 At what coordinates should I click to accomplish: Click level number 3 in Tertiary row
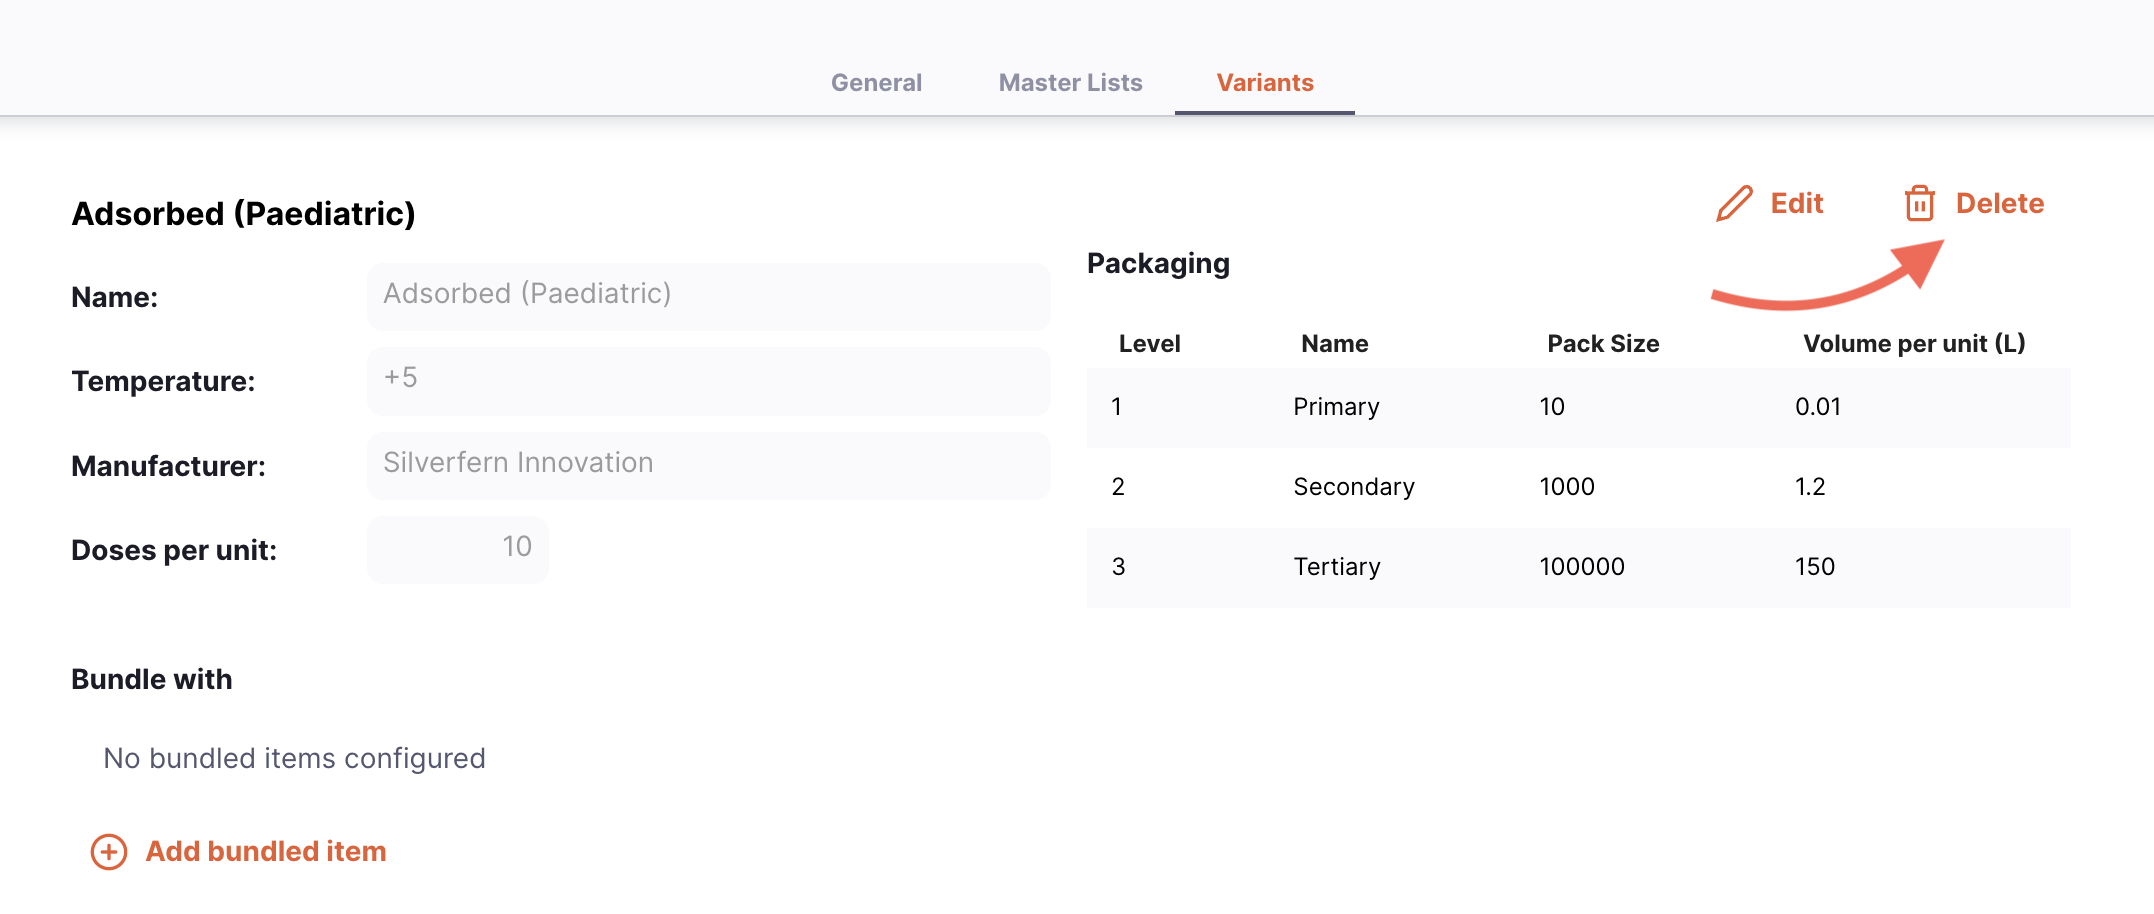coord(1118,567)
